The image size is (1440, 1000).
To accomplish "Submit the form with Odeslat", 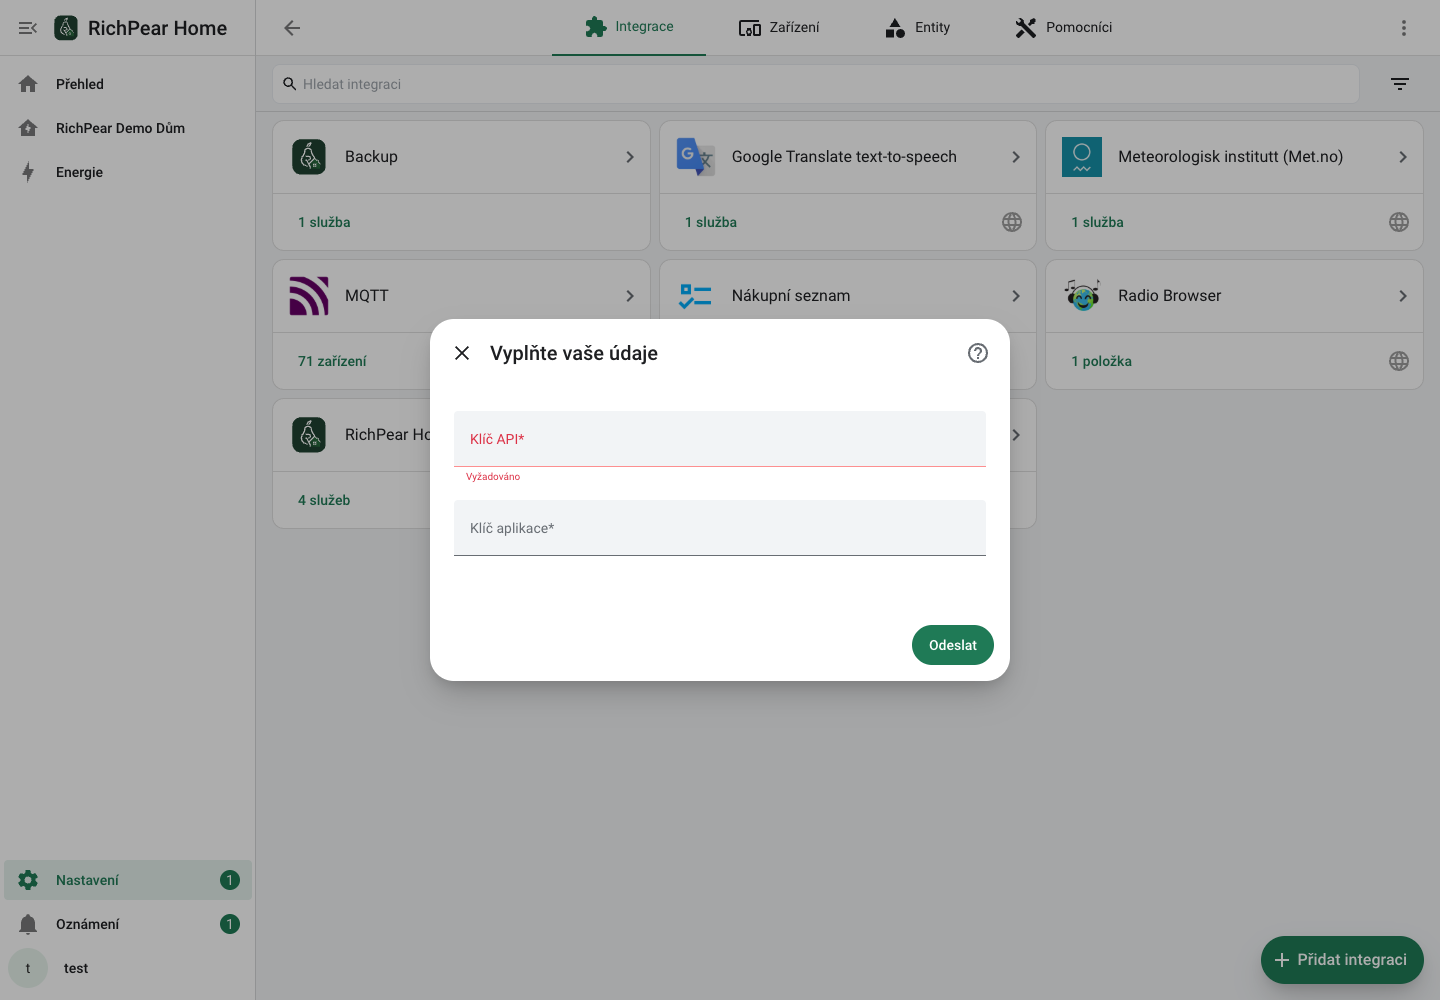I will 953,645.
